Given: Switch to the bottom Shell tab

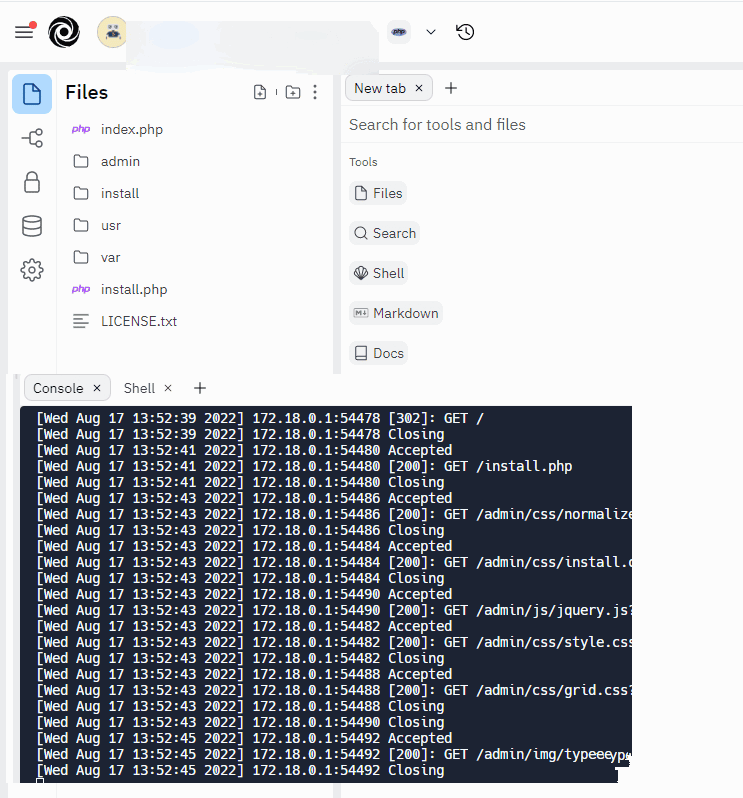Looking at the screenshot, I should 139,388.
